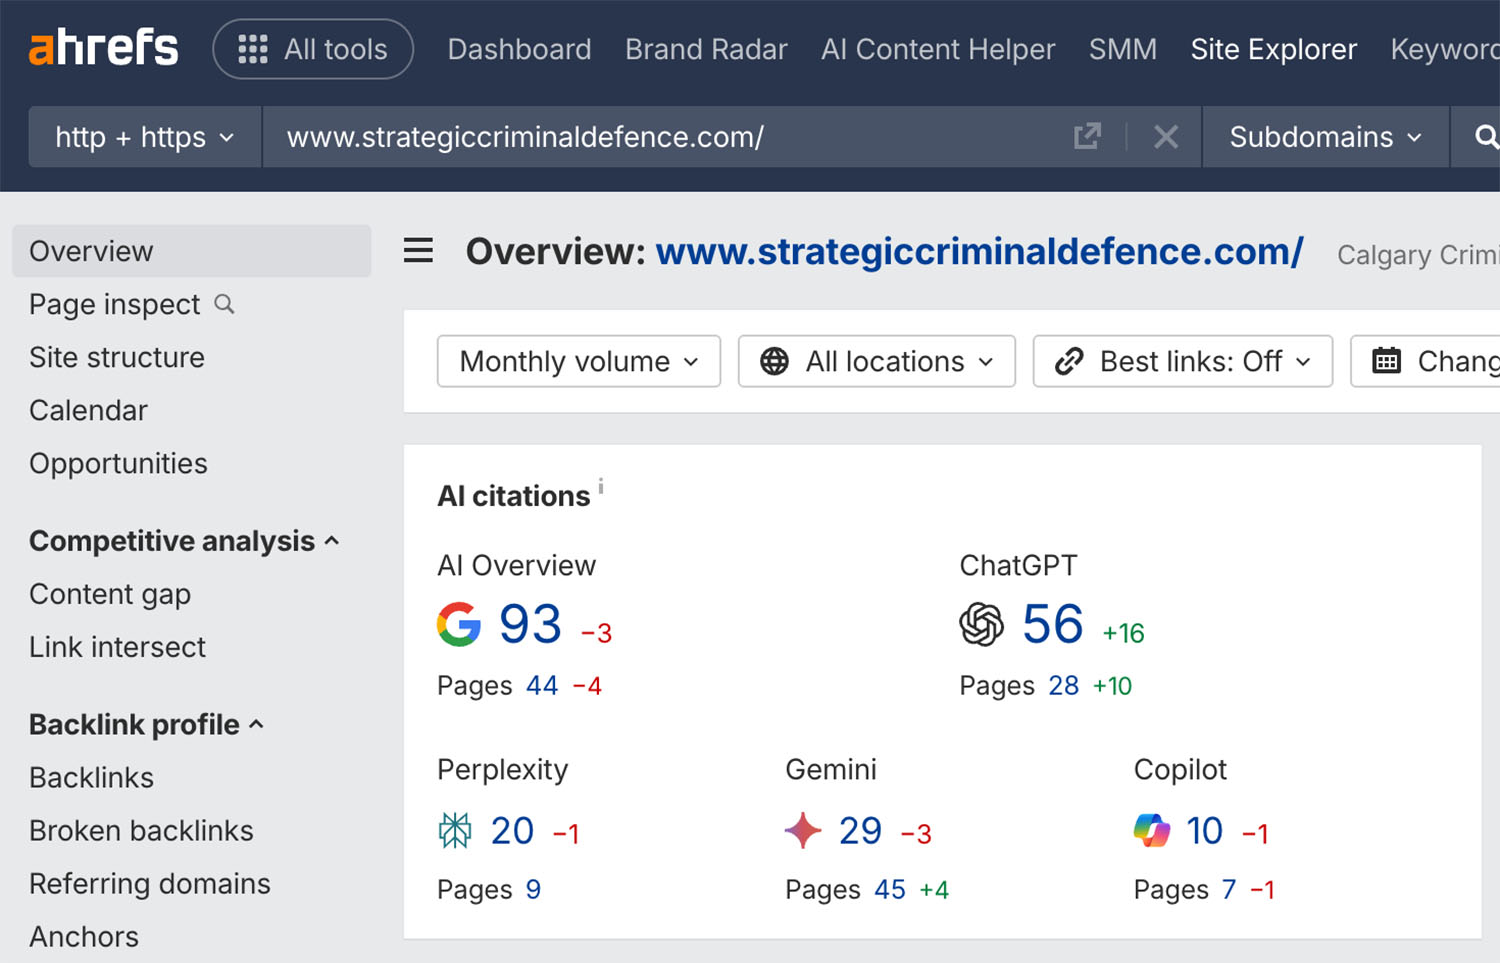This screenshot has height=963, width=1500.
Task: Open the Dashboard menu item
Action: coord(519,49)
